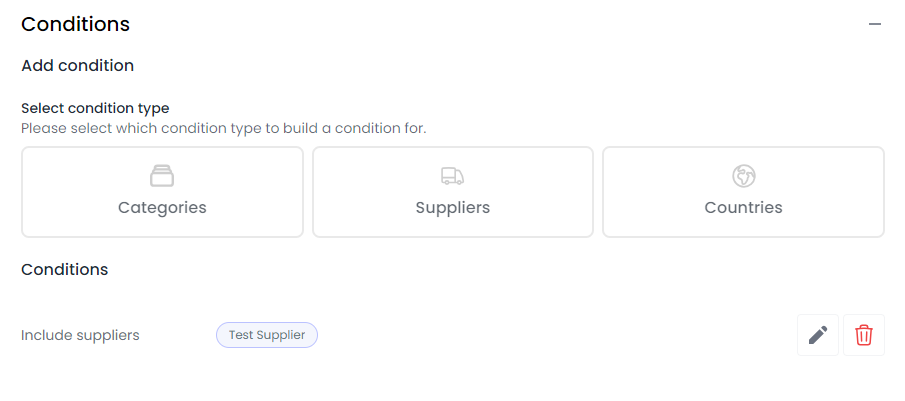905x401 pixels.
Task: Select the Countries text label
Action: click(743, 208)
